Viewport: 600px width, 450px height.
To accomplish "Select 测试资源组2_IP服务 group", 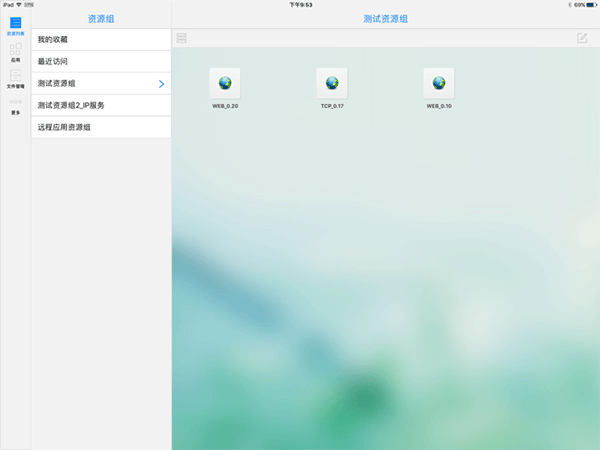I will click(101, 105).
